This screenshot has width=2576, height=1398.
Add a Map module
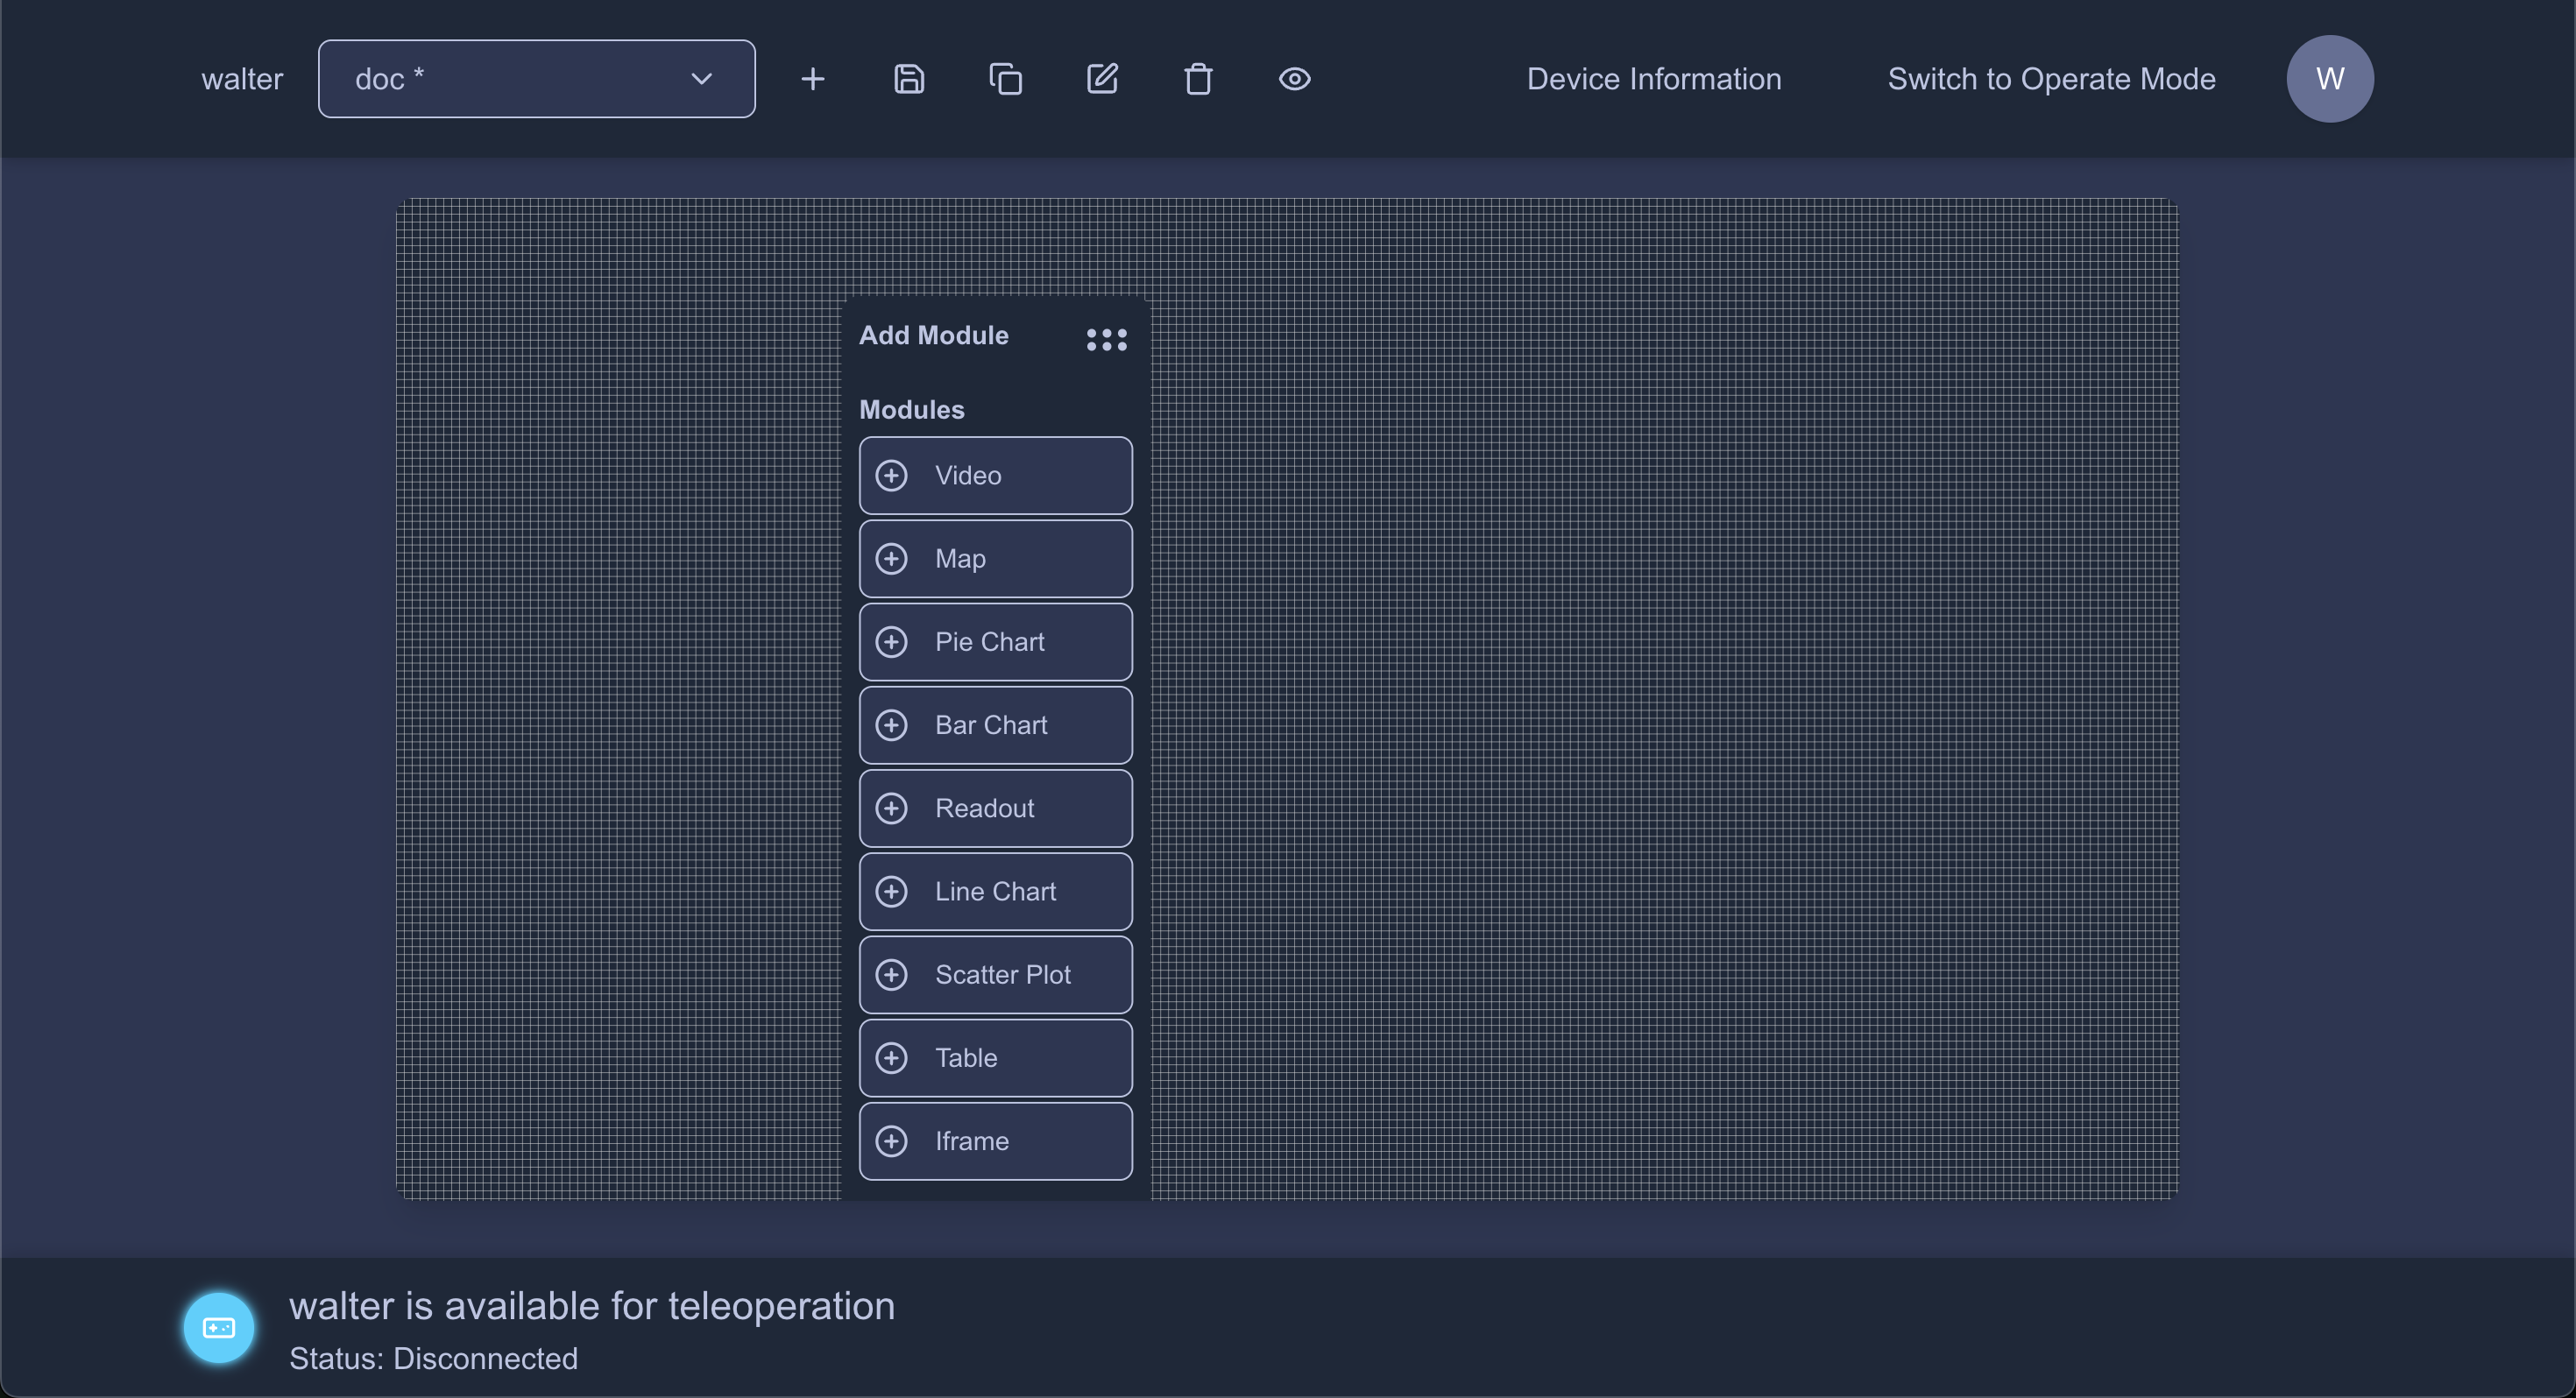coord(995,558)
